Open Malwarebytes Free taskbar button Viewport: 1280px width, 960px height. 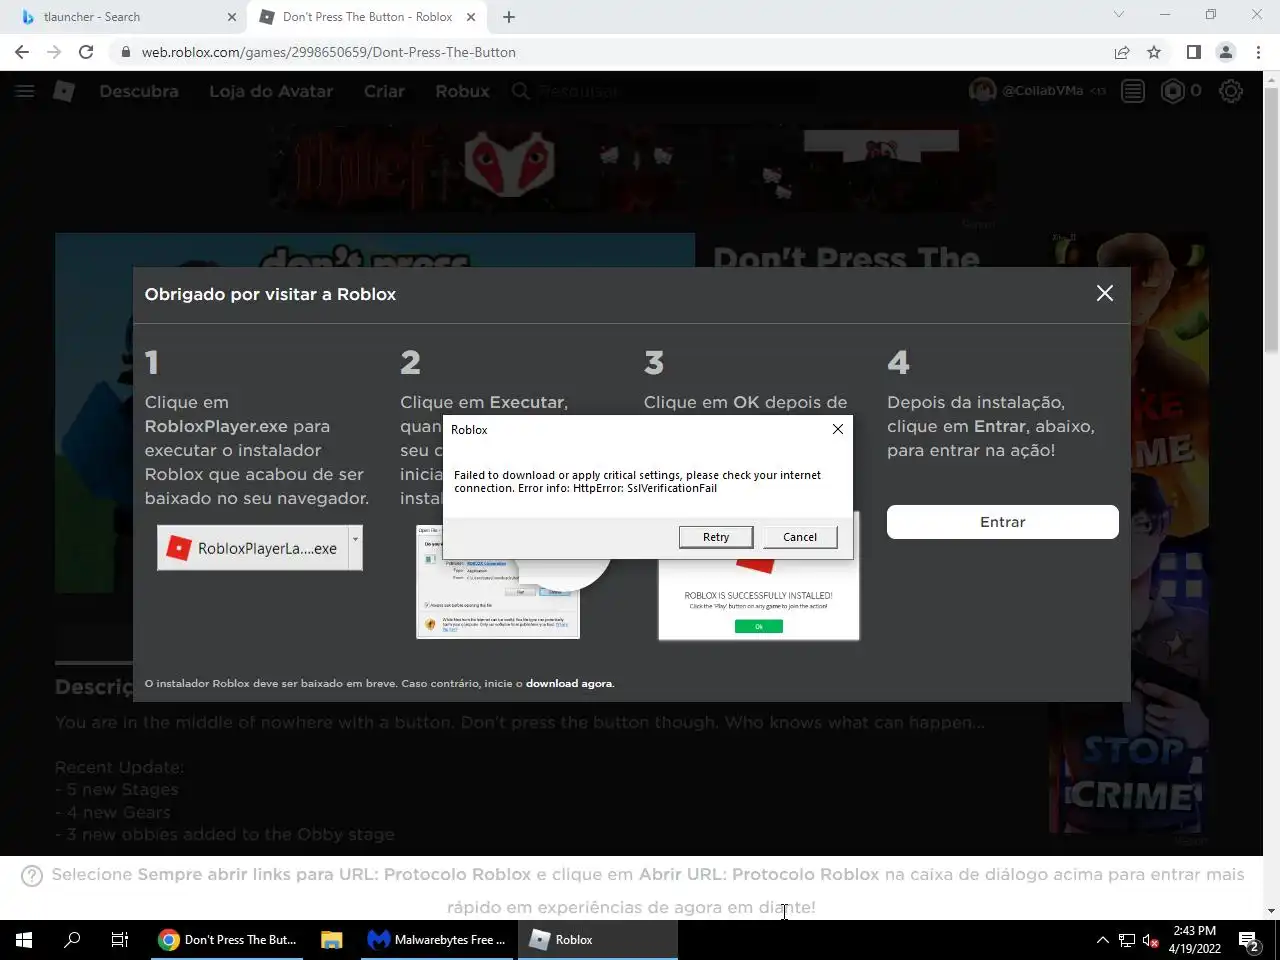click(437, 940)
